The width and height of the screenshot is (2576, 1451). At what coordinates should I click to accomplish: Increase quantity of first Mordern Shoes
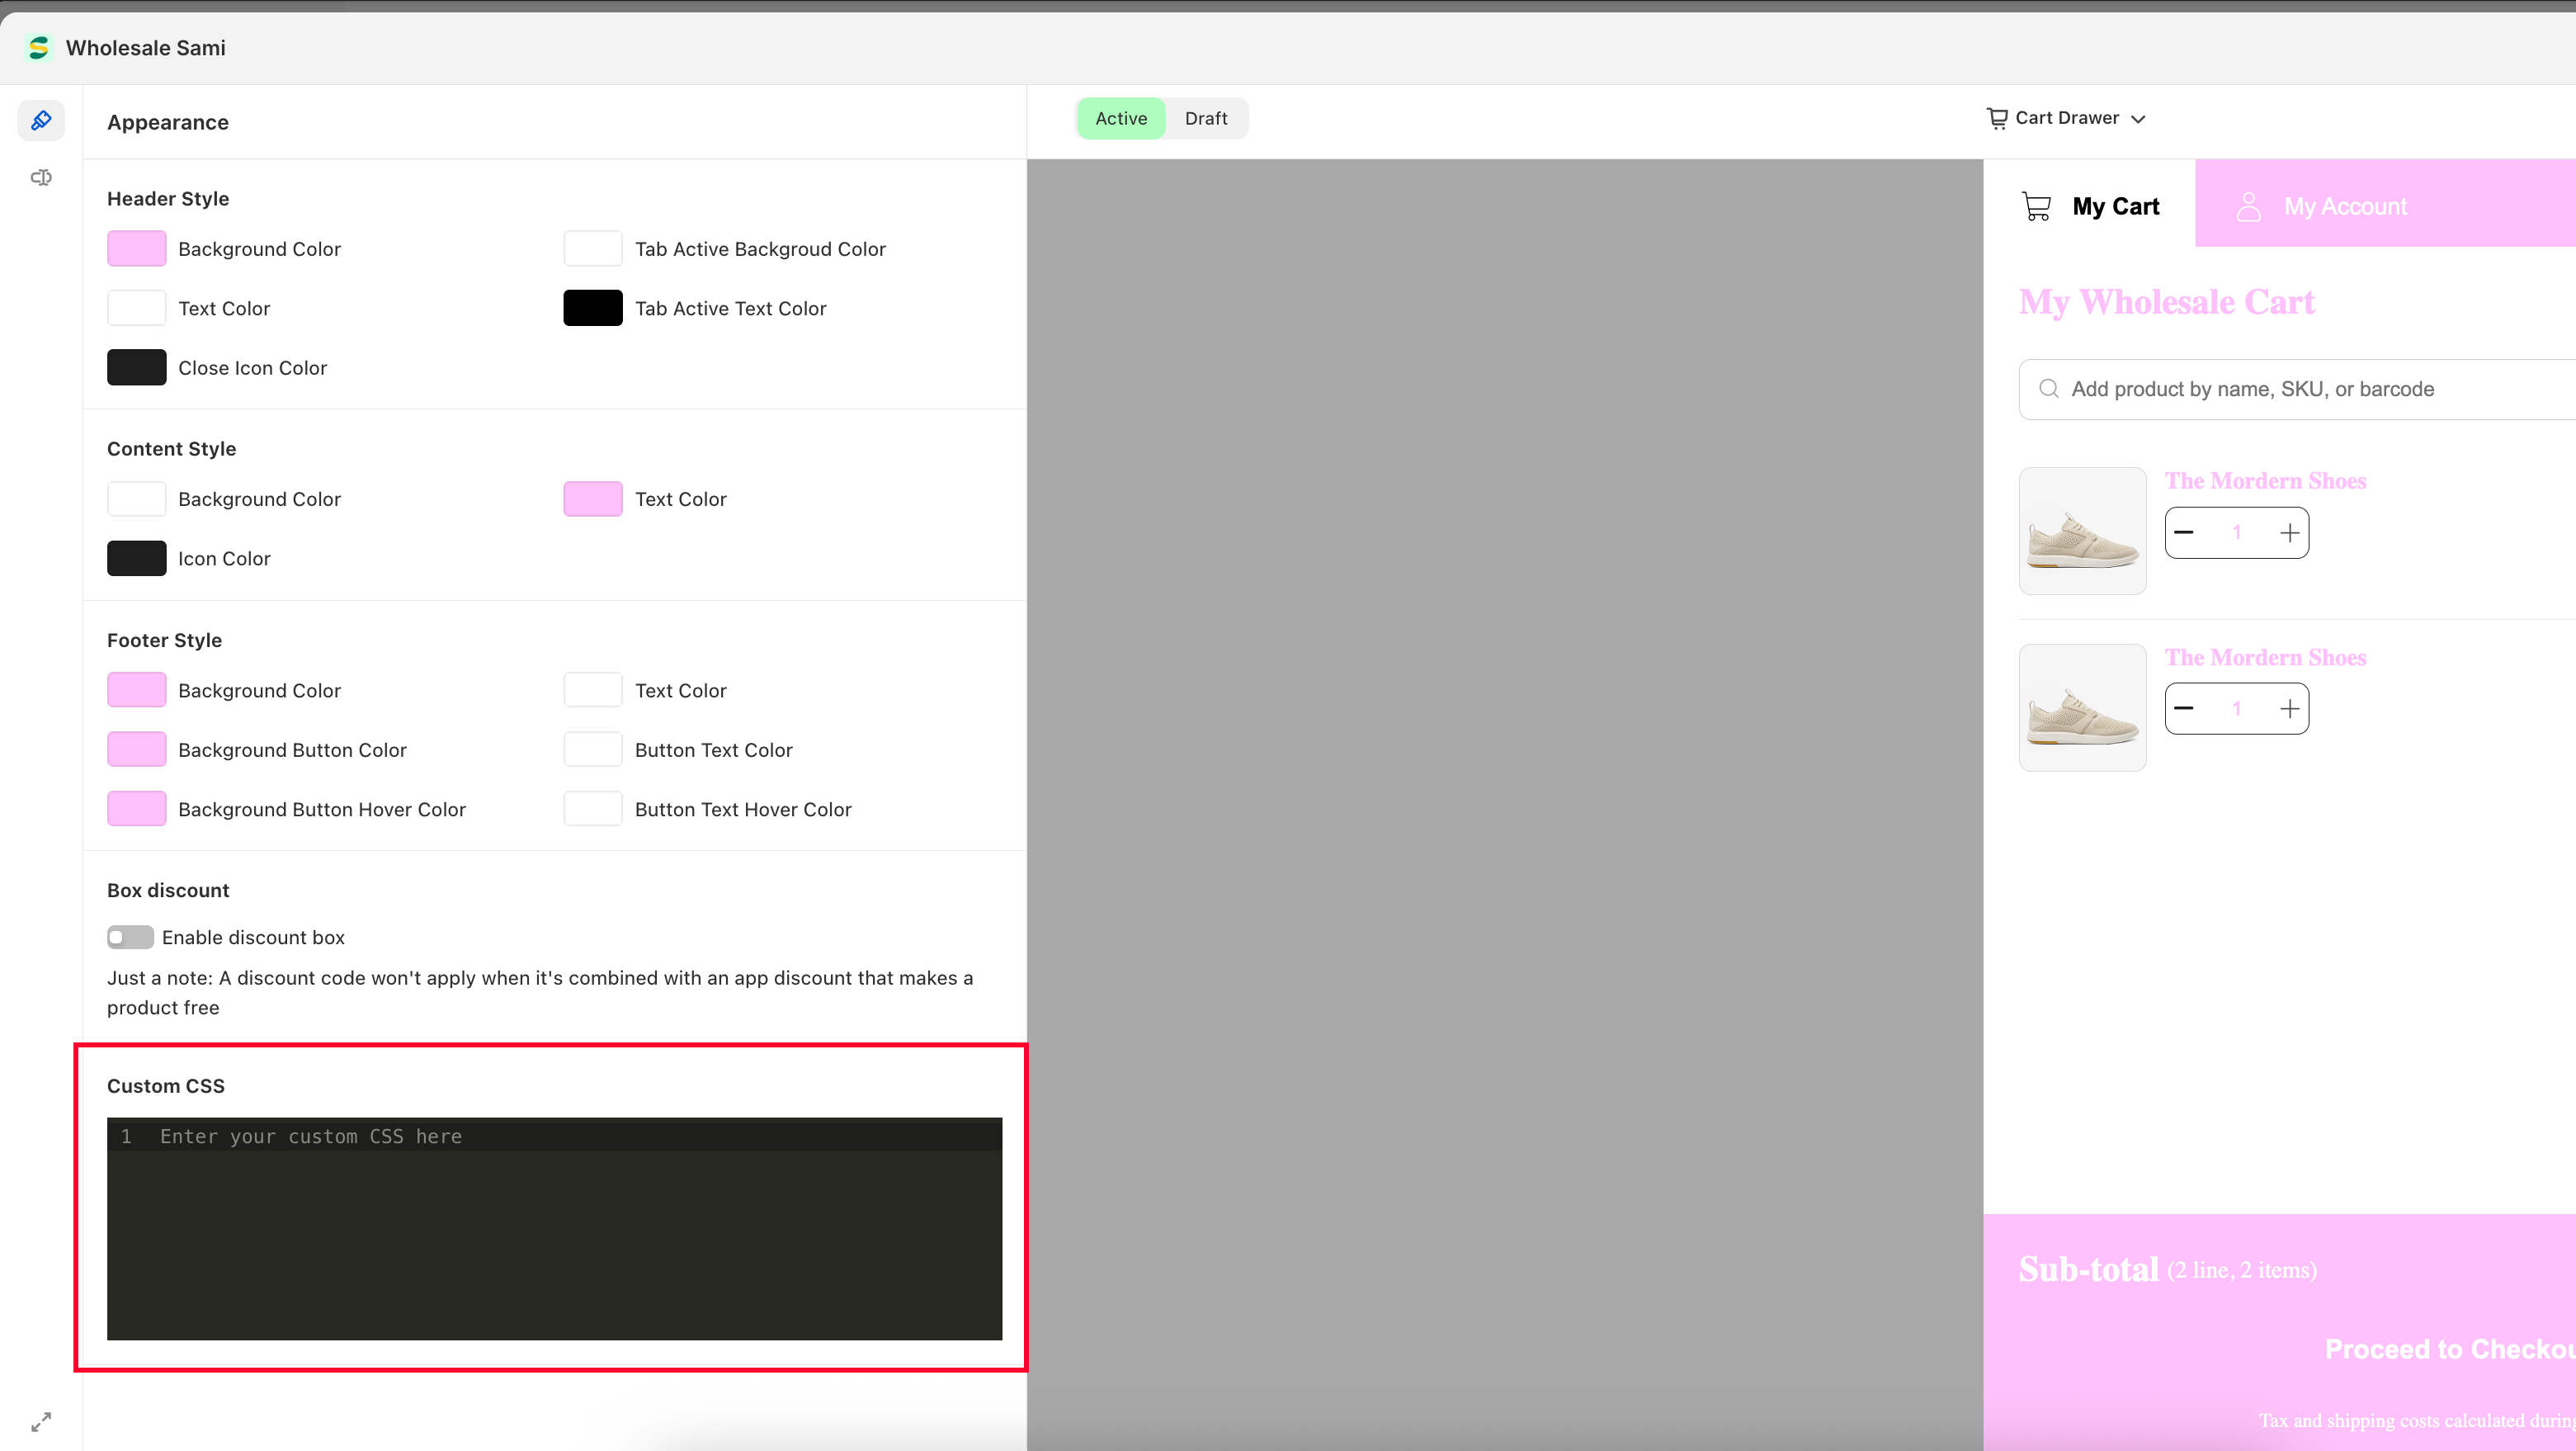click(x=2289, y=533)
